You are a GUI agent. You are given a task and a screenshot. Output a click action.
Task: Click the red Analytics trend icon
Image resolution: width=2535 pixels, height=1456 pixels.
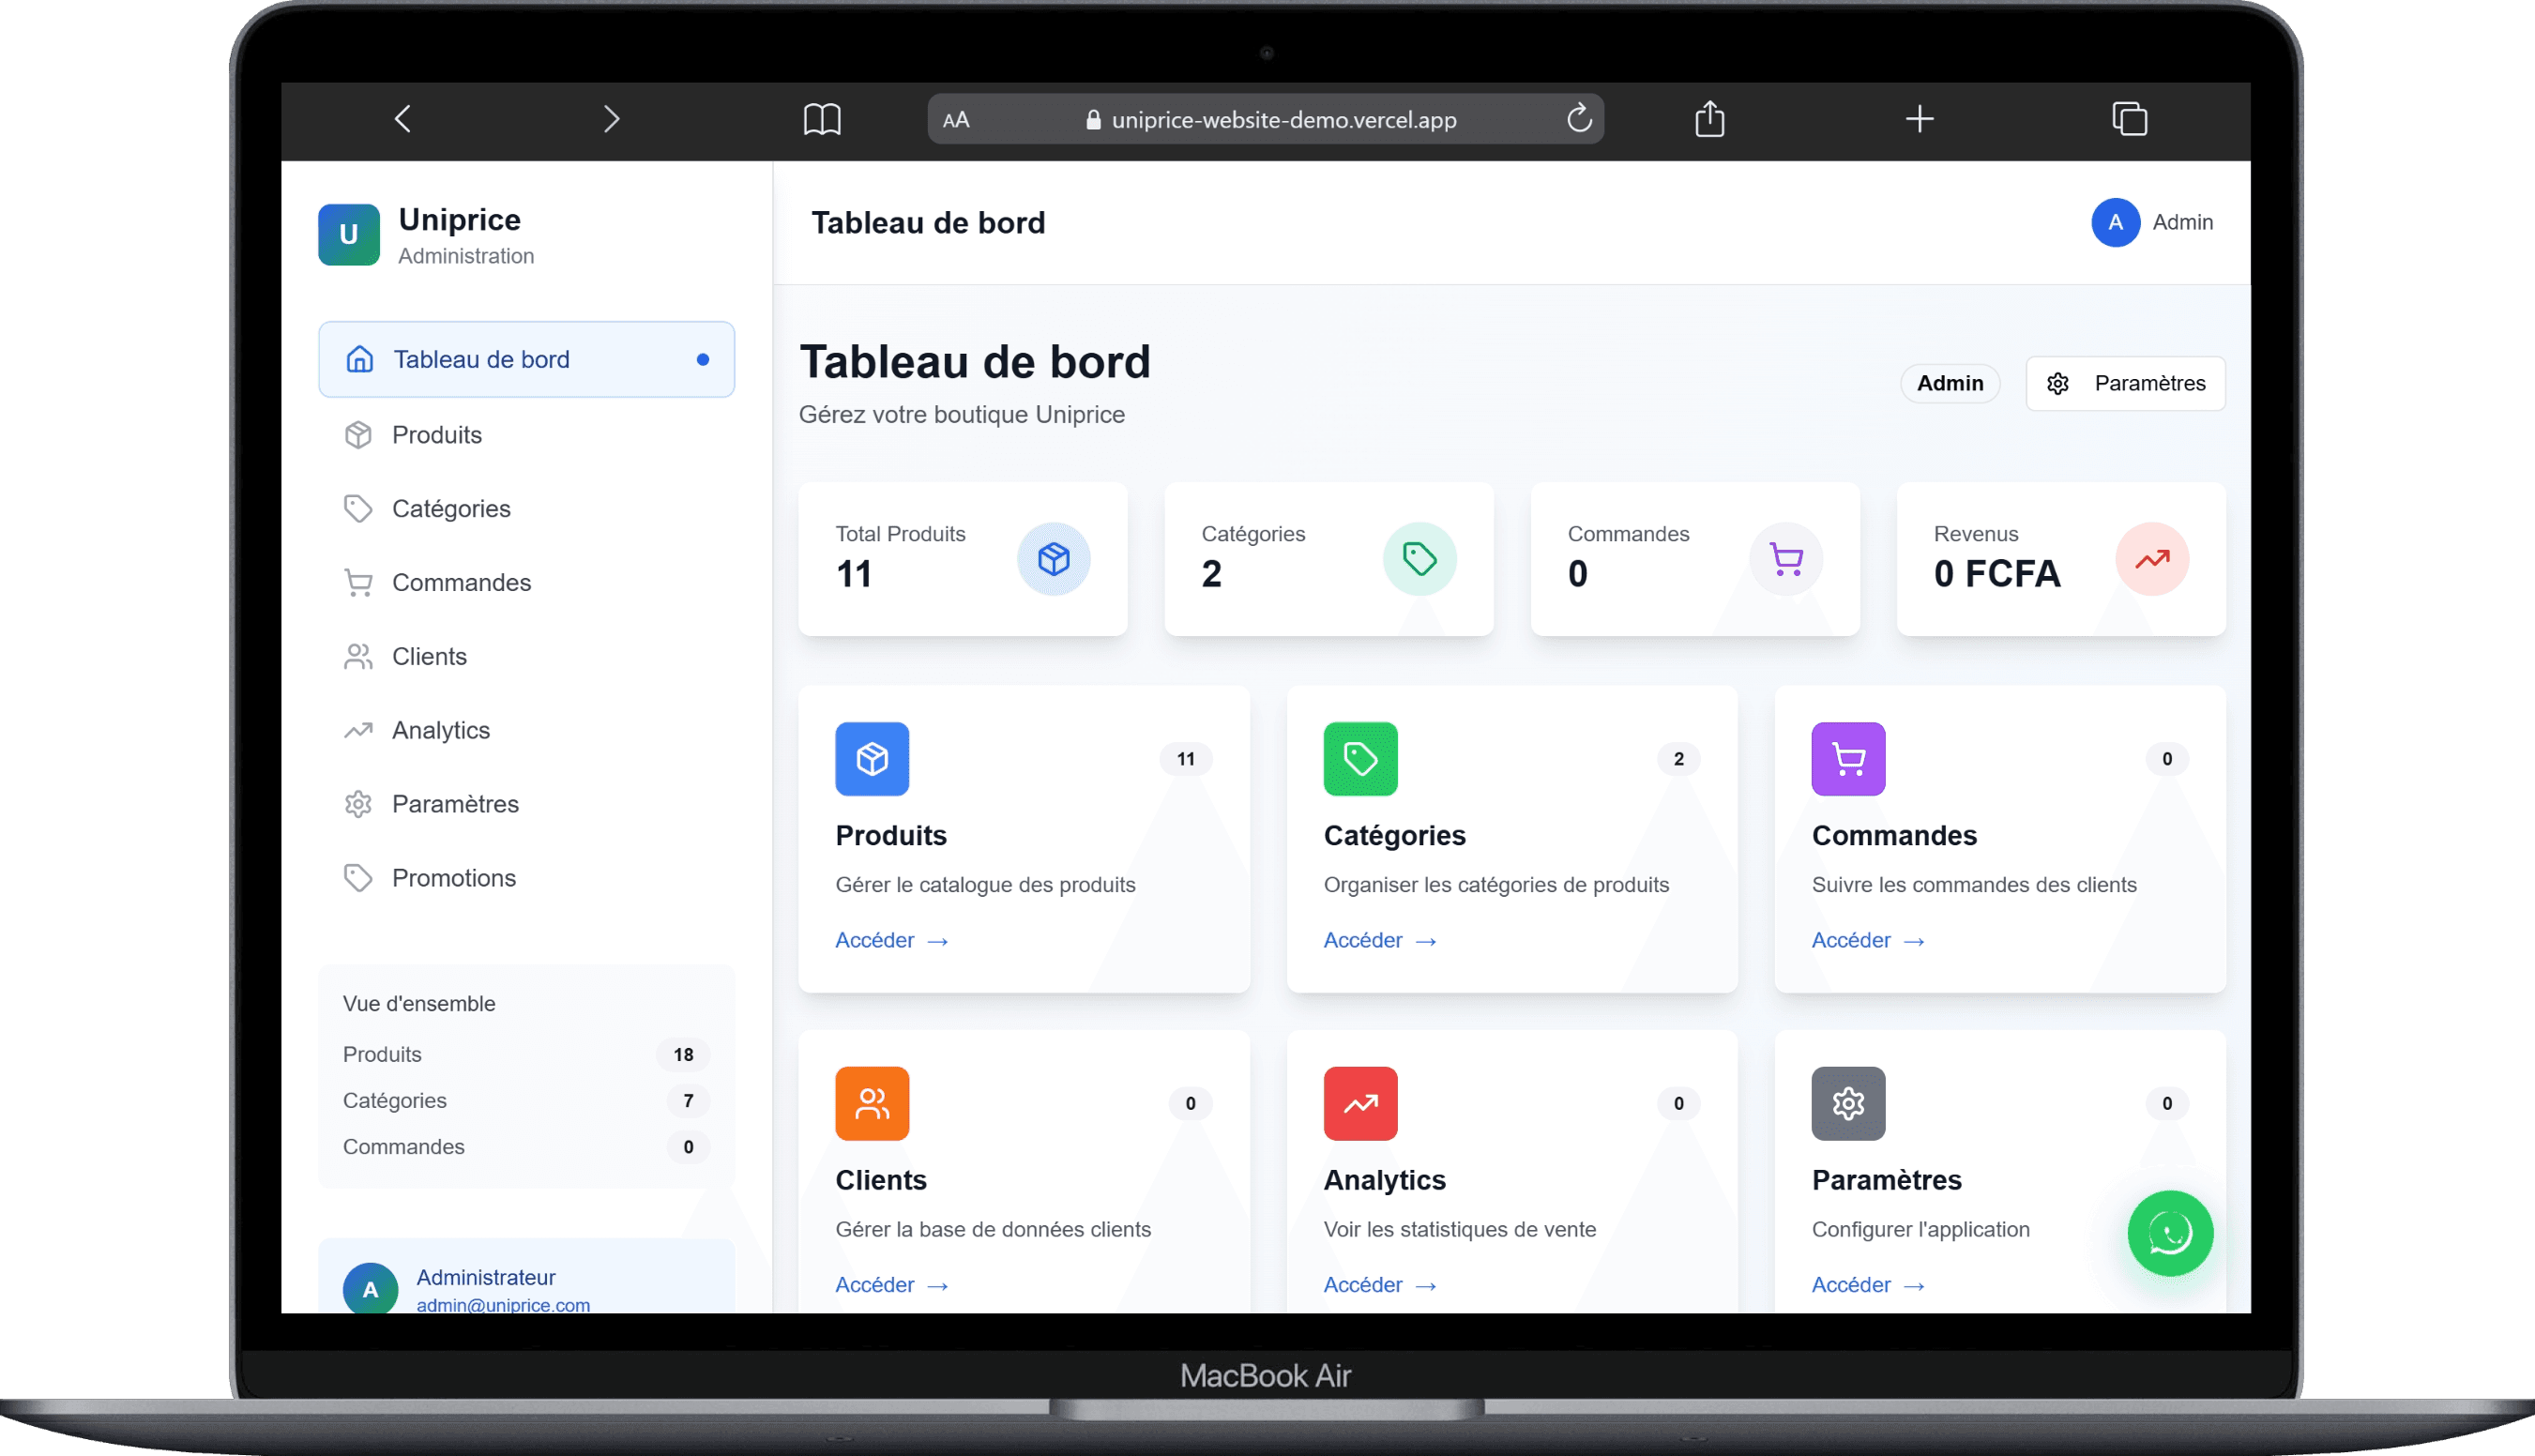[1360, 1104]
